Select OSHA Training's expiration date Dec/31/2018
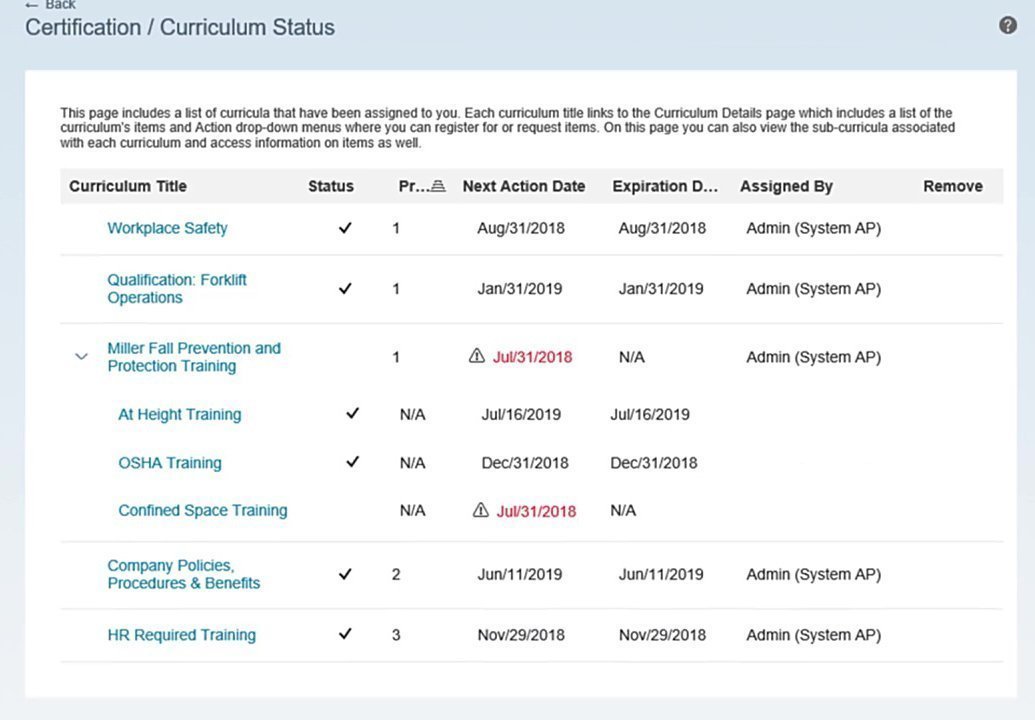Image resolution: width=1035 pixels, height=720 pixels. pos(653,463)
